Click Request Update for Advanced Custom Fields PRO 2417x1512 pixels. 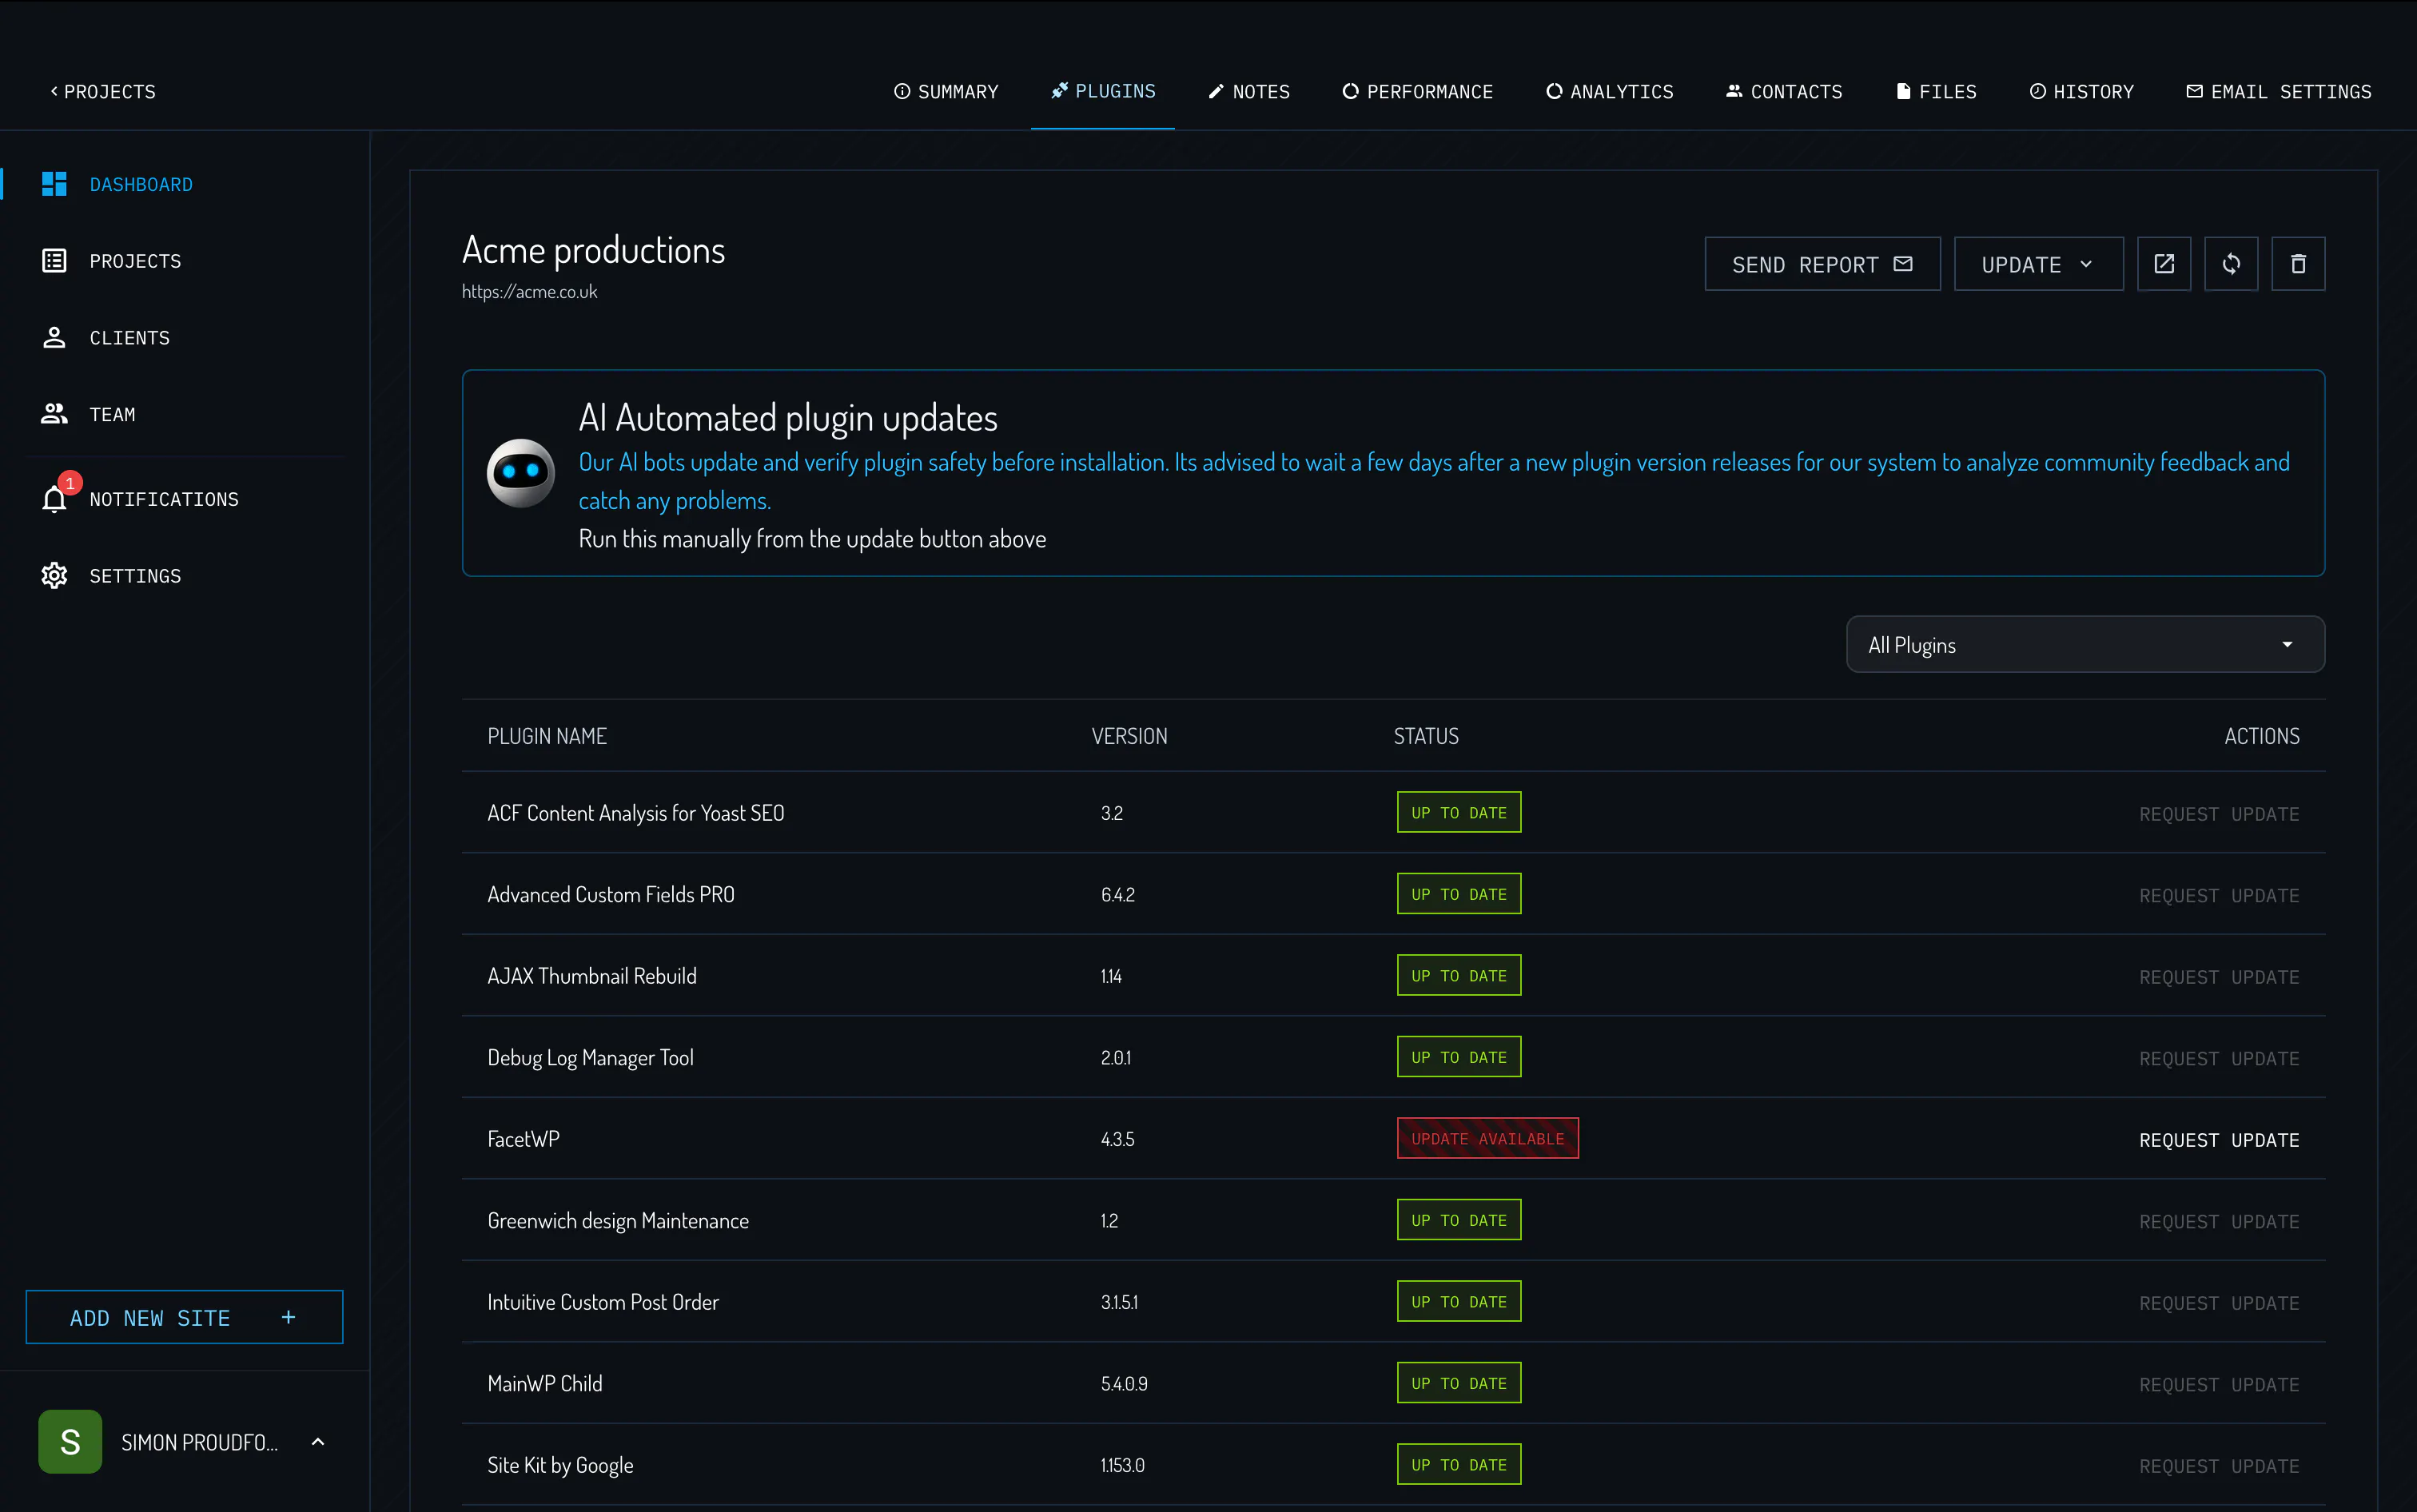(x=2219, y=896)
